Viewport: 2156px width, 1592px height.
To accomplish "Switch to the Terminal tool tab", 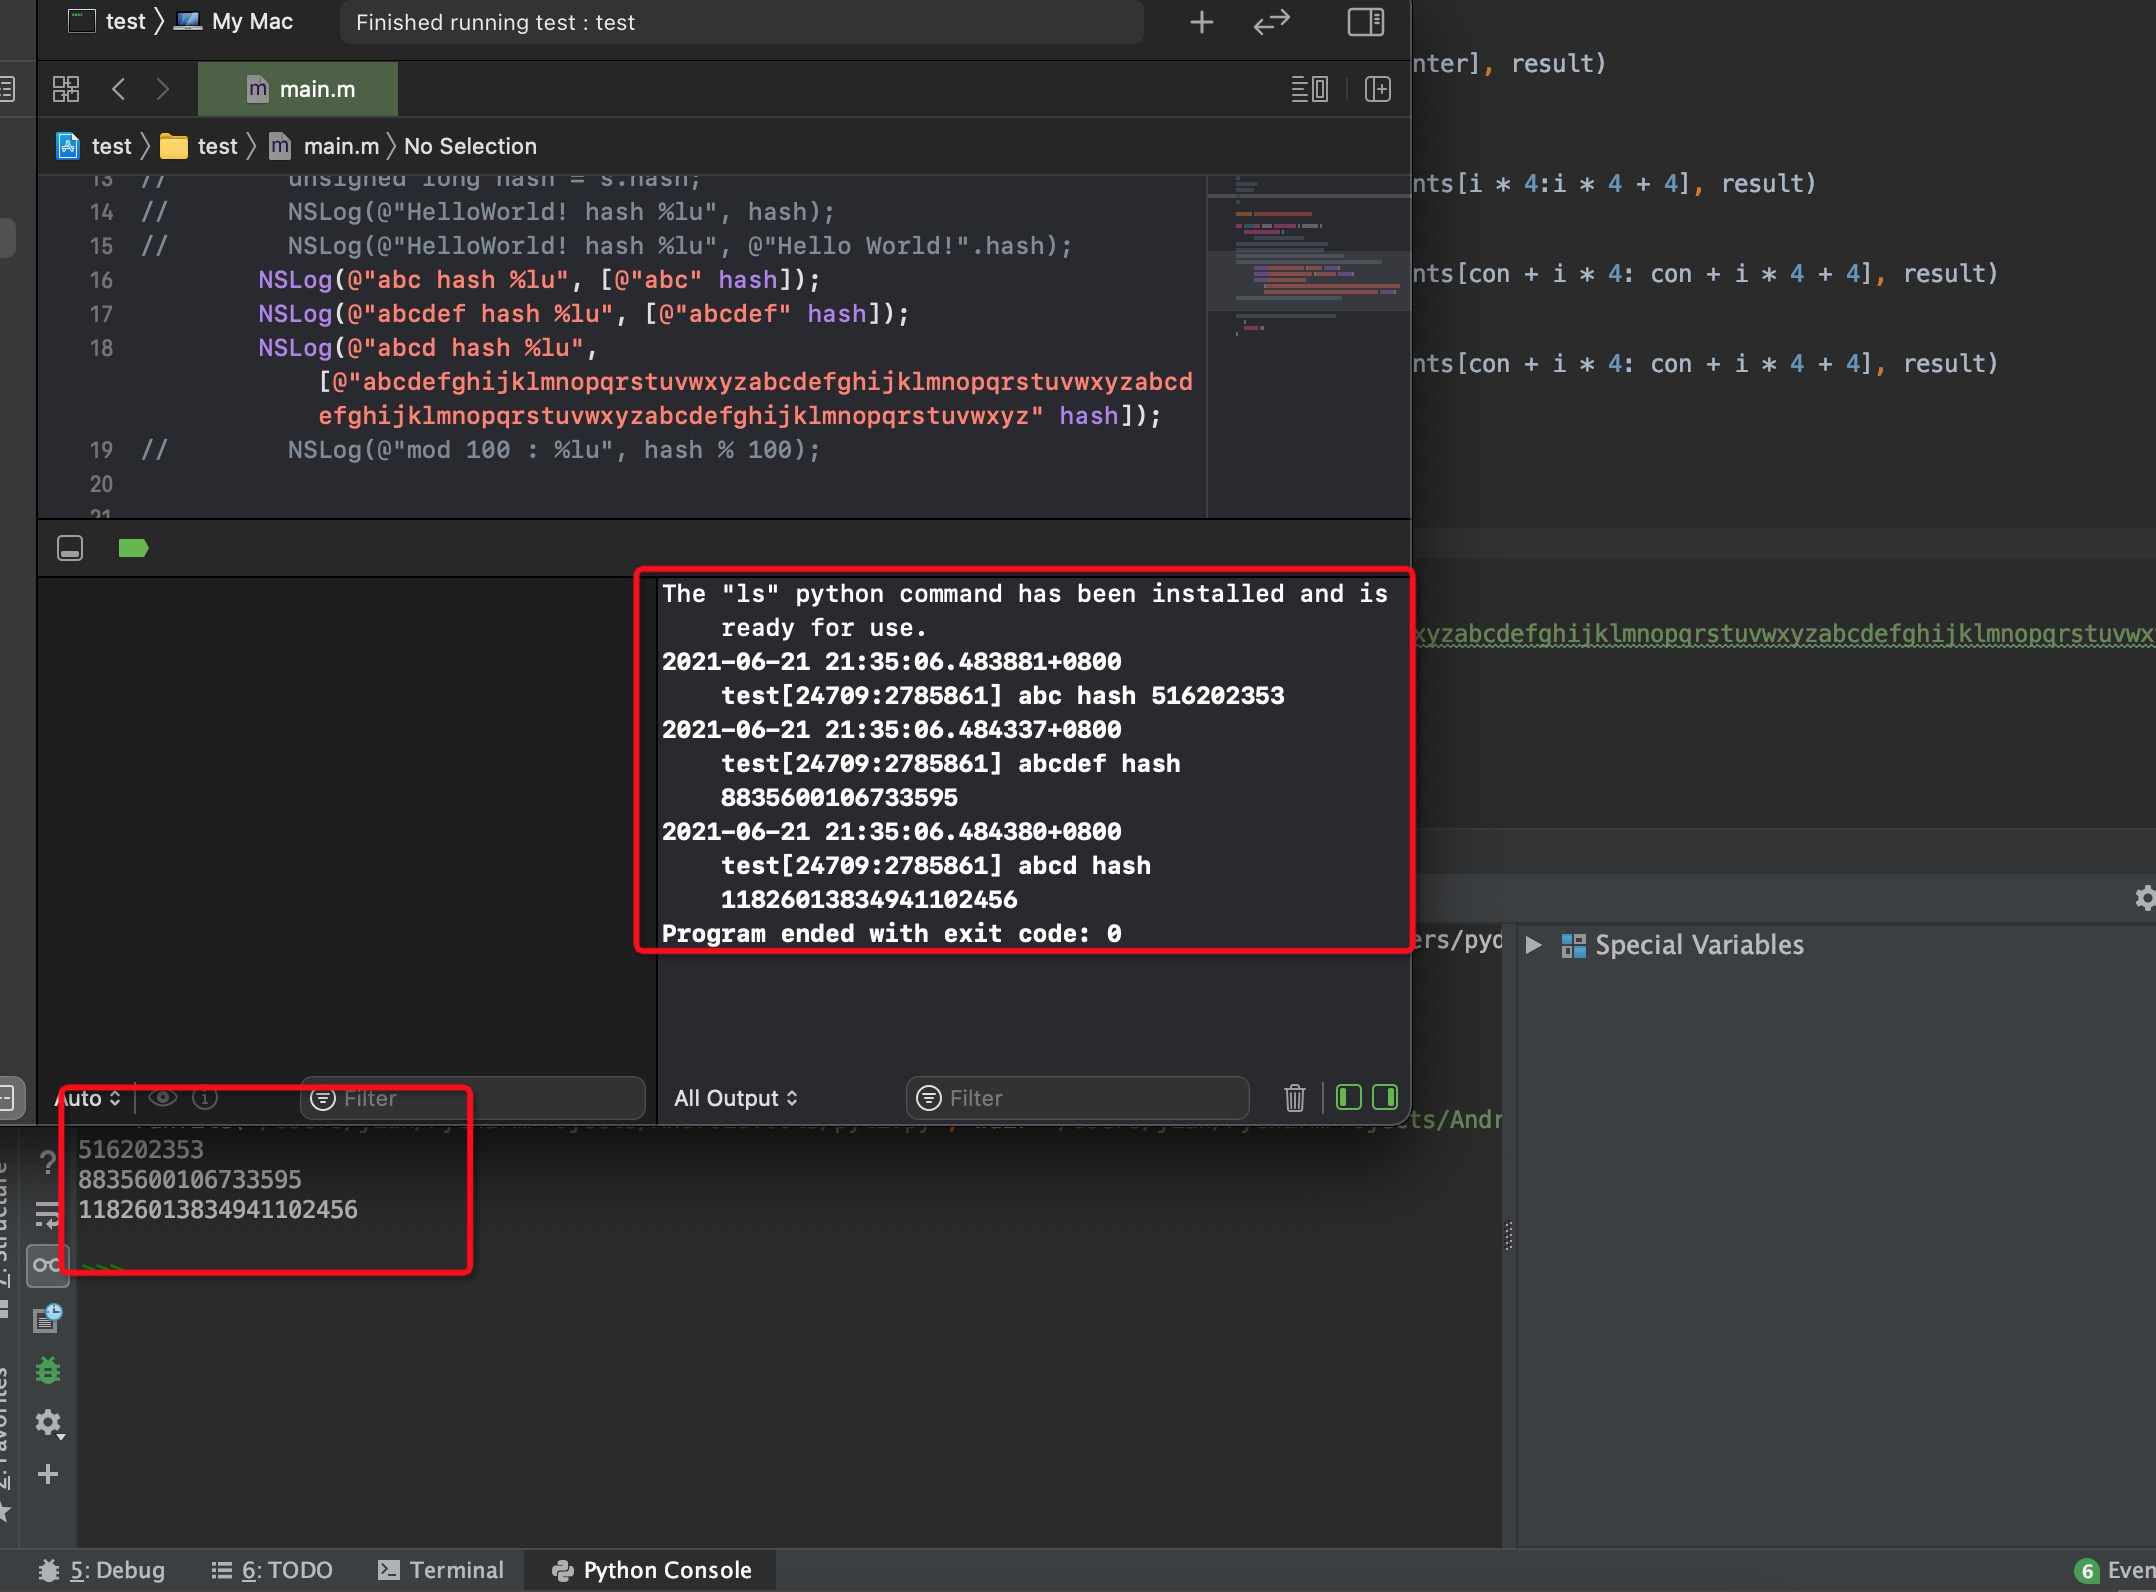I will pyautogui.click(x=441, y=1570).
